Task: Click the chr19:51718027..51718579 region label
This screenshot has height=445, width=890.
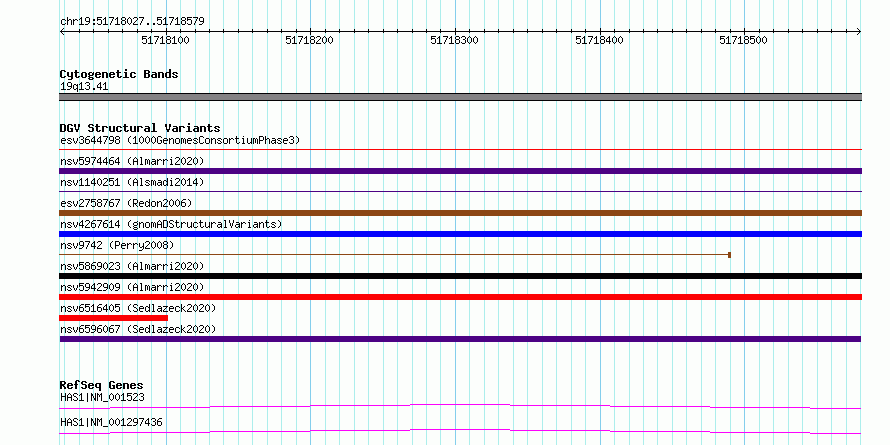Action: click(x=132, y=21)
